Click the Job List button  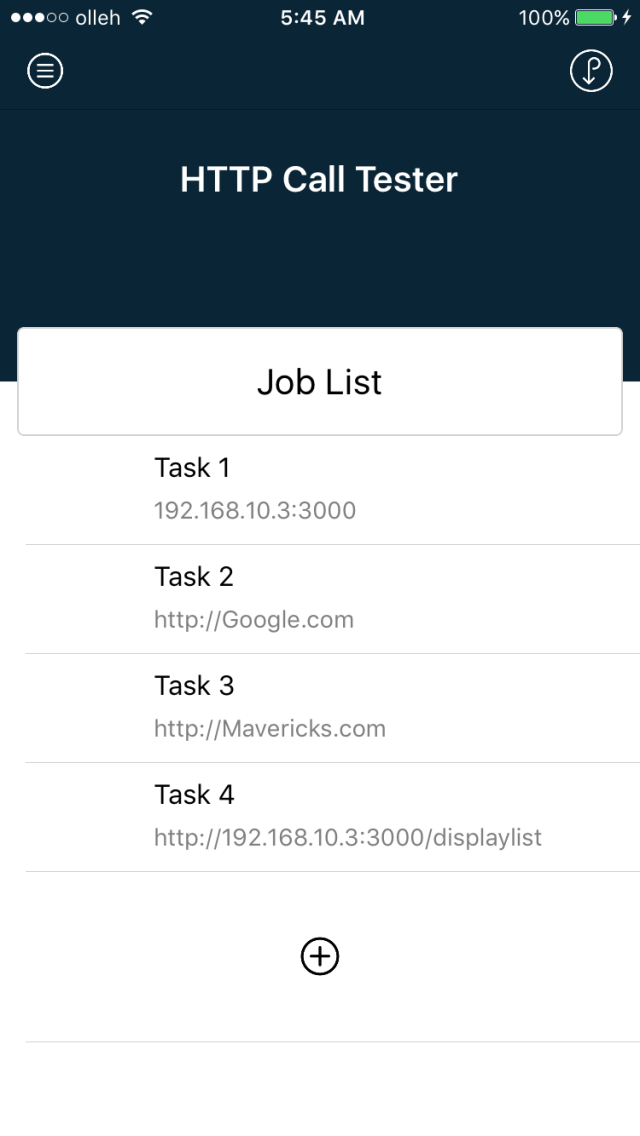320,381
